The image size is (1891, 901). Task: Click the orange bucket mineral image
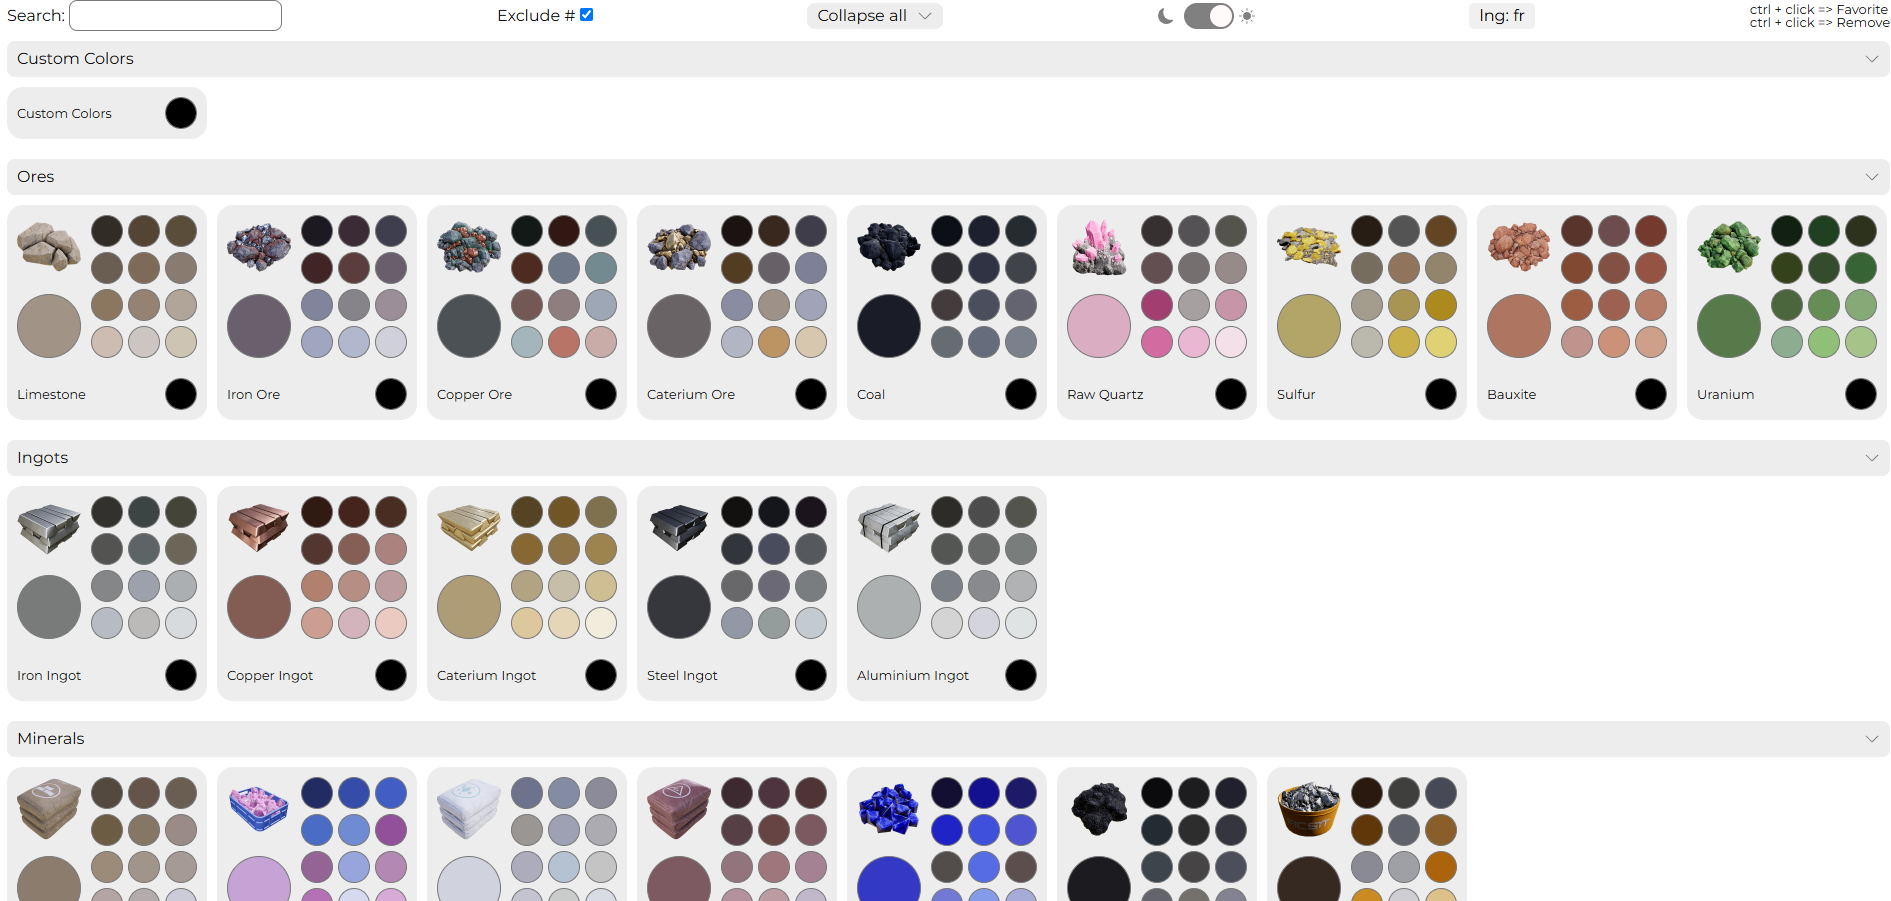tap(1309, 810)
